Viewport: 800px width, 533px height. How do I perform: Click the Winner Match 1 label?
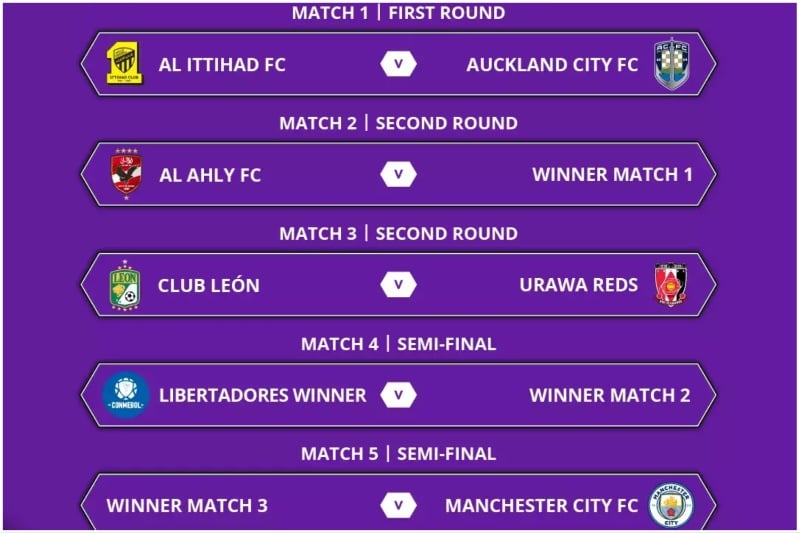pyautogui.click(x=612, y=174)
